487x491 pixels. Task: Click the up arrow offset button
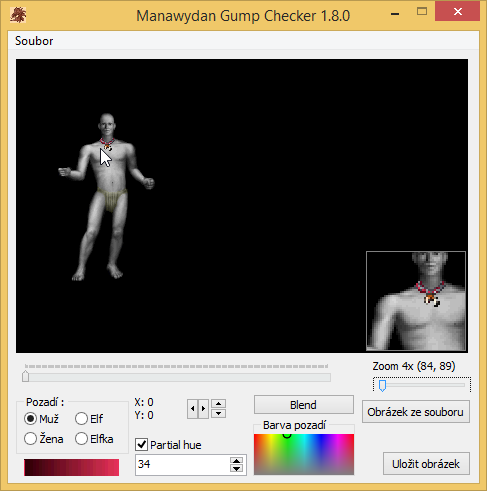click(x=218, y=404)
